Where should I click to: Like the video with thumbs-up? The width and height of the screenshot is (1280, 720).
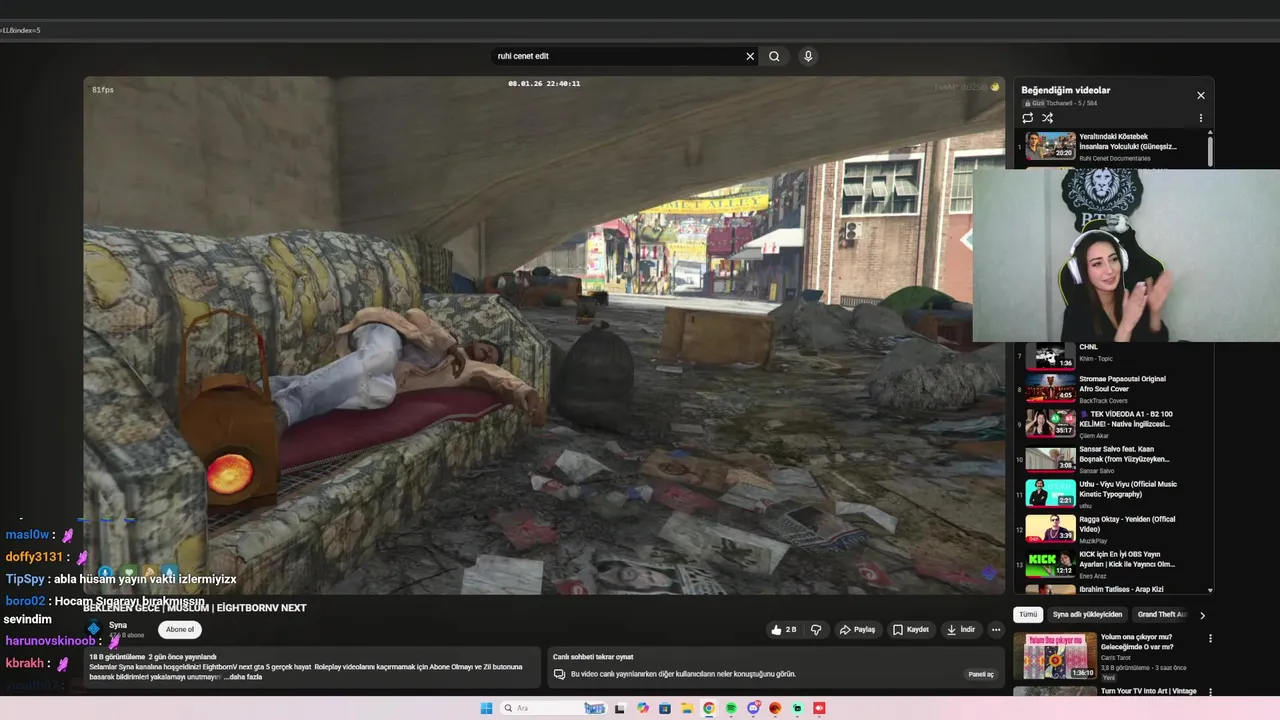(783, 630)
